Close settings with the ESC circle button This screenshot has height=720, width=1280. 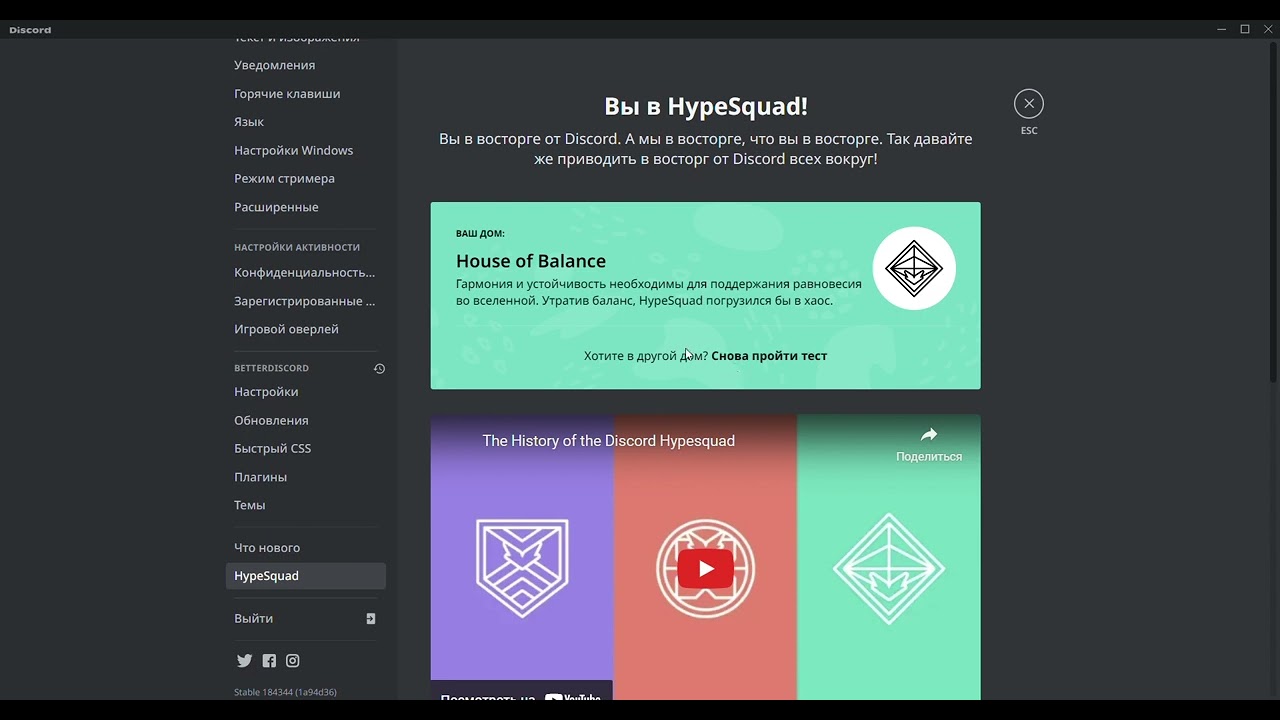[x=1028, y=104]
